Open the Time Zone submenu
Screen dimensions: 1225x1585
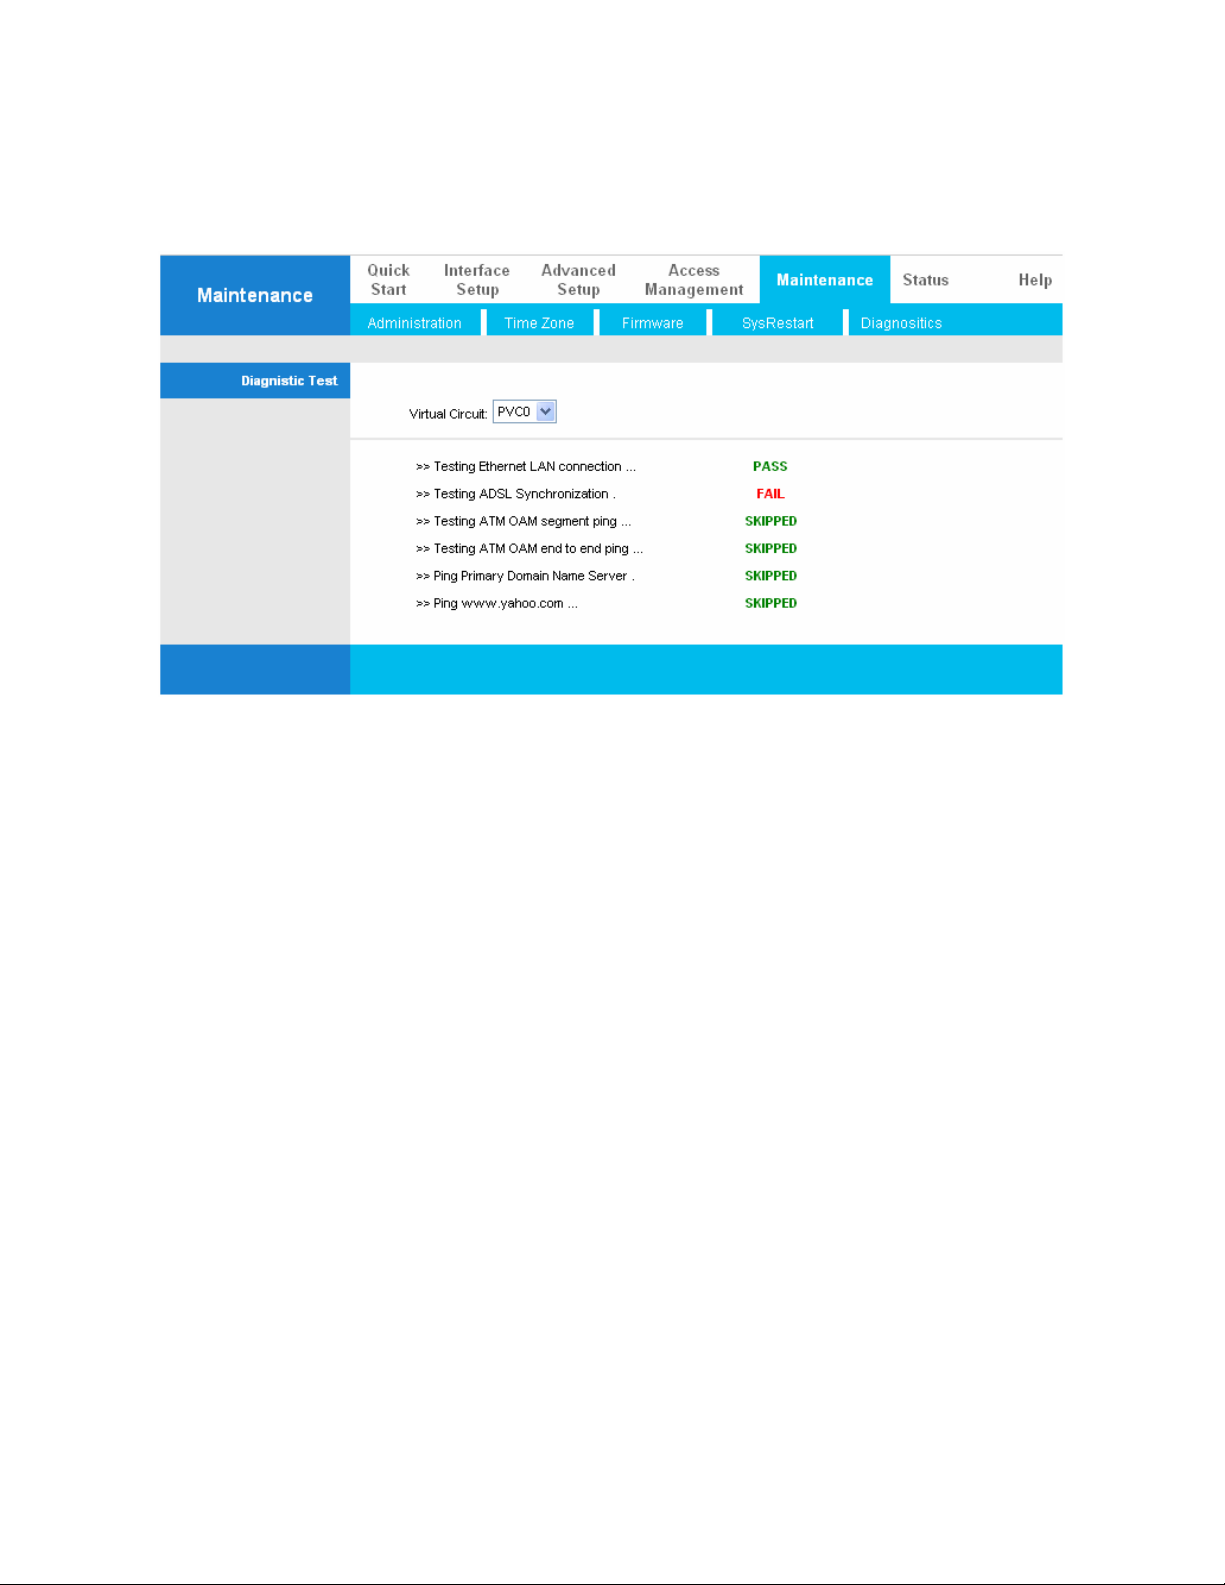click(x=539, y=323)
